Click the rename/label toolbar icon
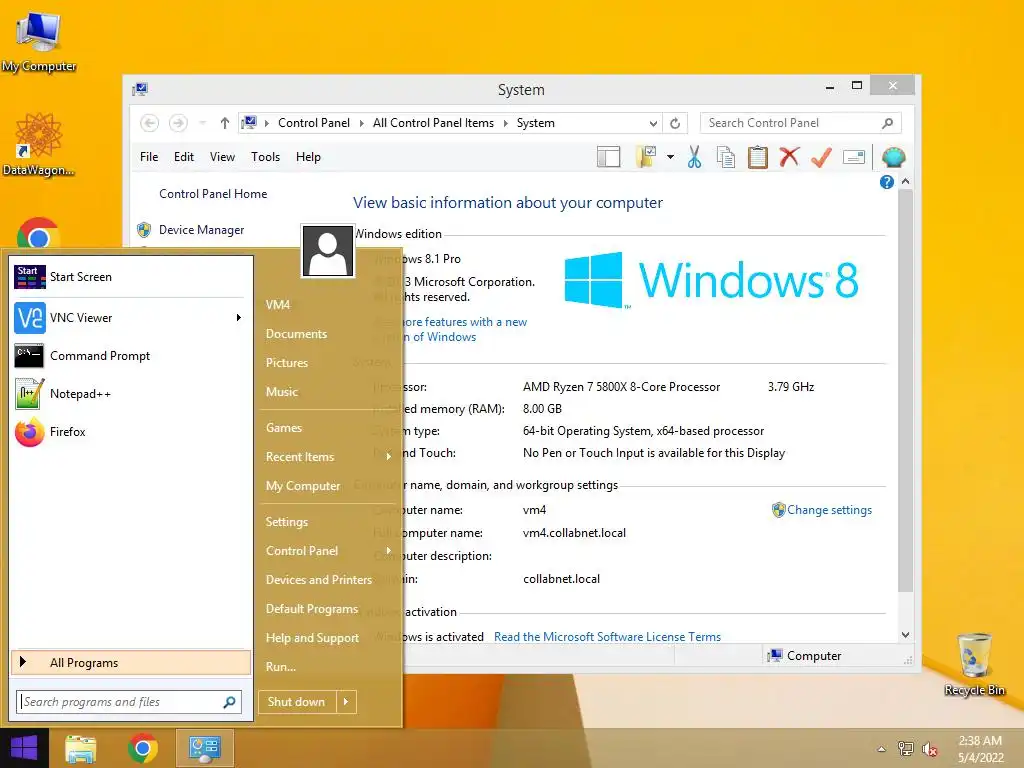Screen dimensions: 1024x768 (854, 157)
